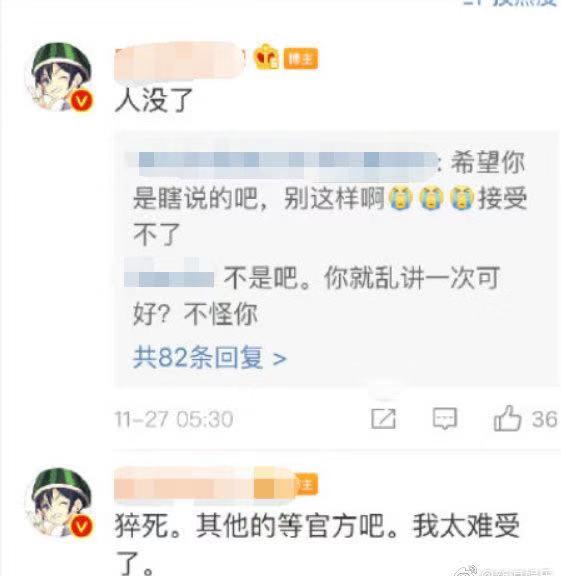Click the first crying emoji in the reply
The image size is (561, 576).
(x=400, y=198)
